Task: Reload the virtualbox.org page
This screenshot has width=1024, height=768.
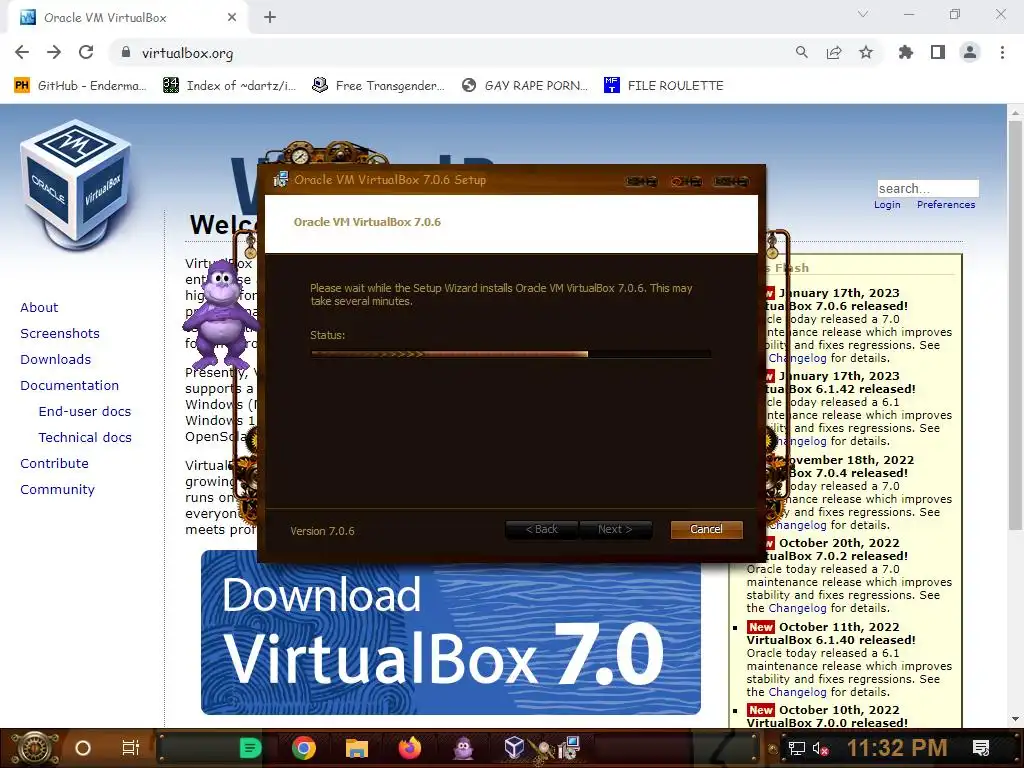Action: point(86,52)
